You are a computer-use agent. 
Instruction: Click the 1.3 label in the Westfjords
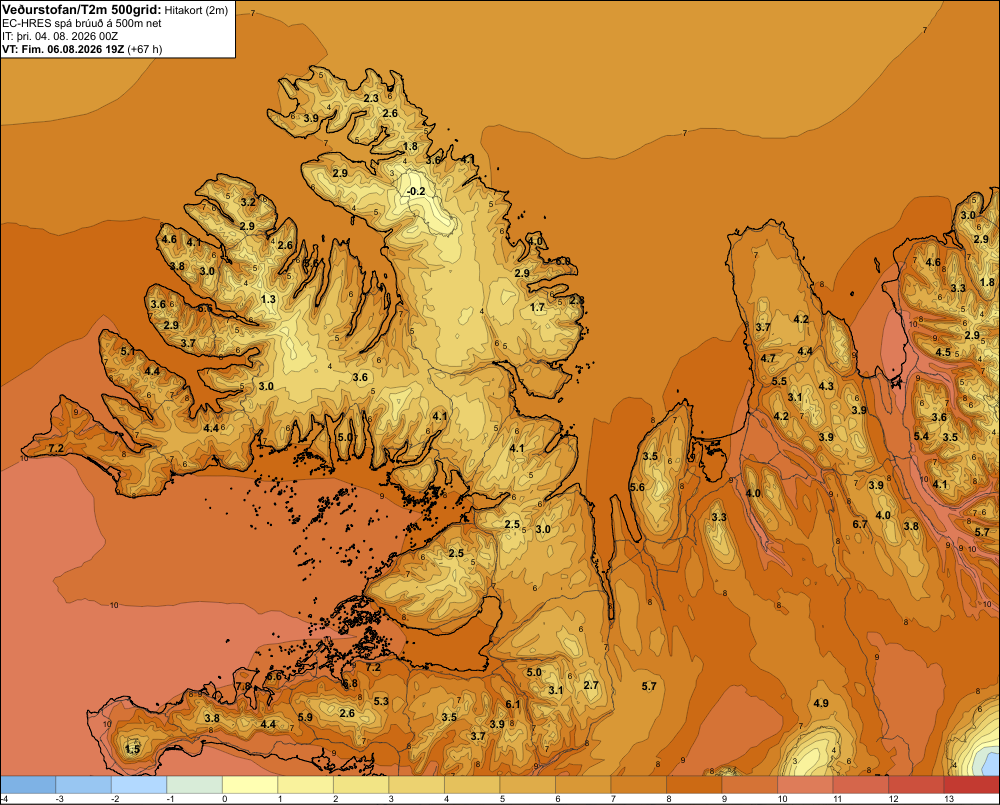click(268, 299)
